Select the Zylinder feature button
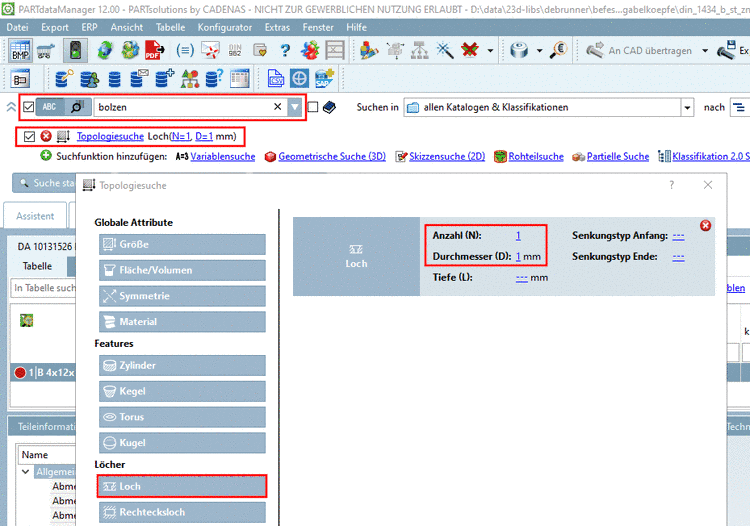750x526 pixels. click(182, 365)
